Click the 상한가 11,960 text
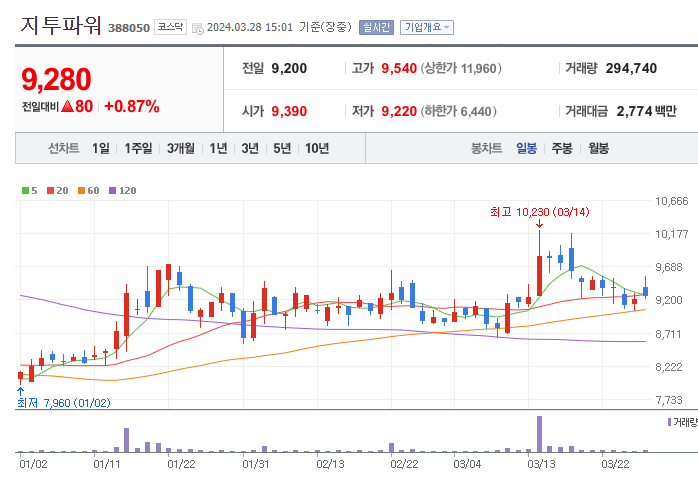The image size is (698, 482). point(461,68)
